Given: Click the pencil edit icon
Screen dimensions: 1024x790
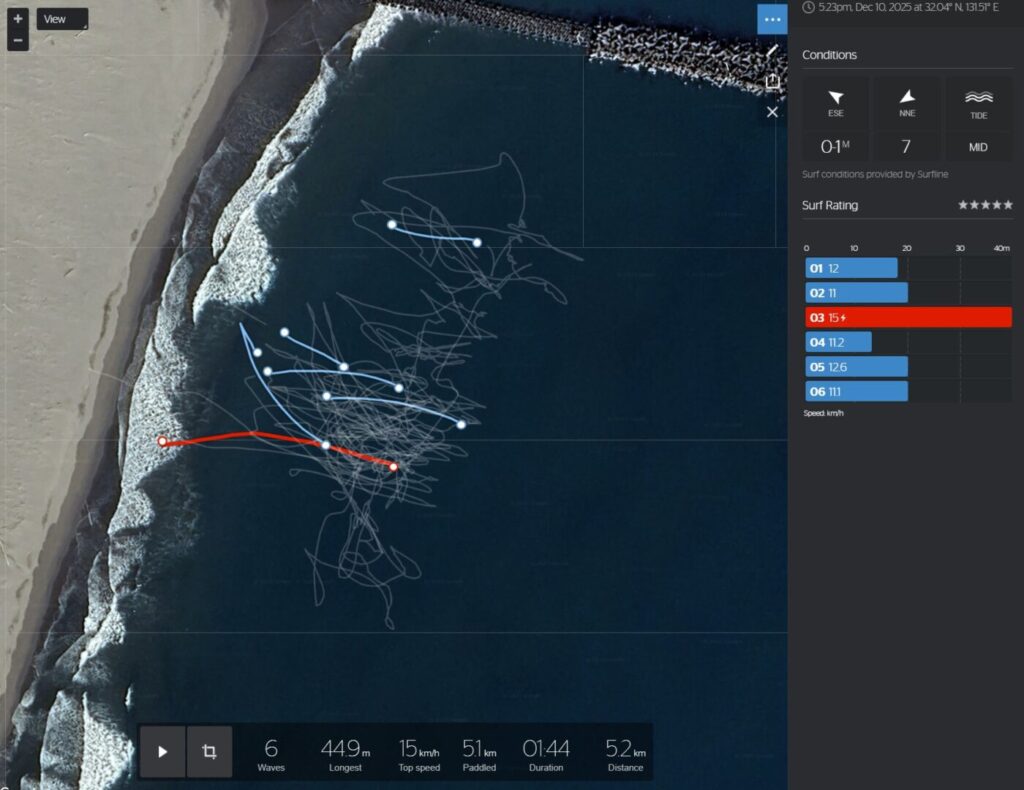Looking at the screenshot, I should click(x=772, y=50).
